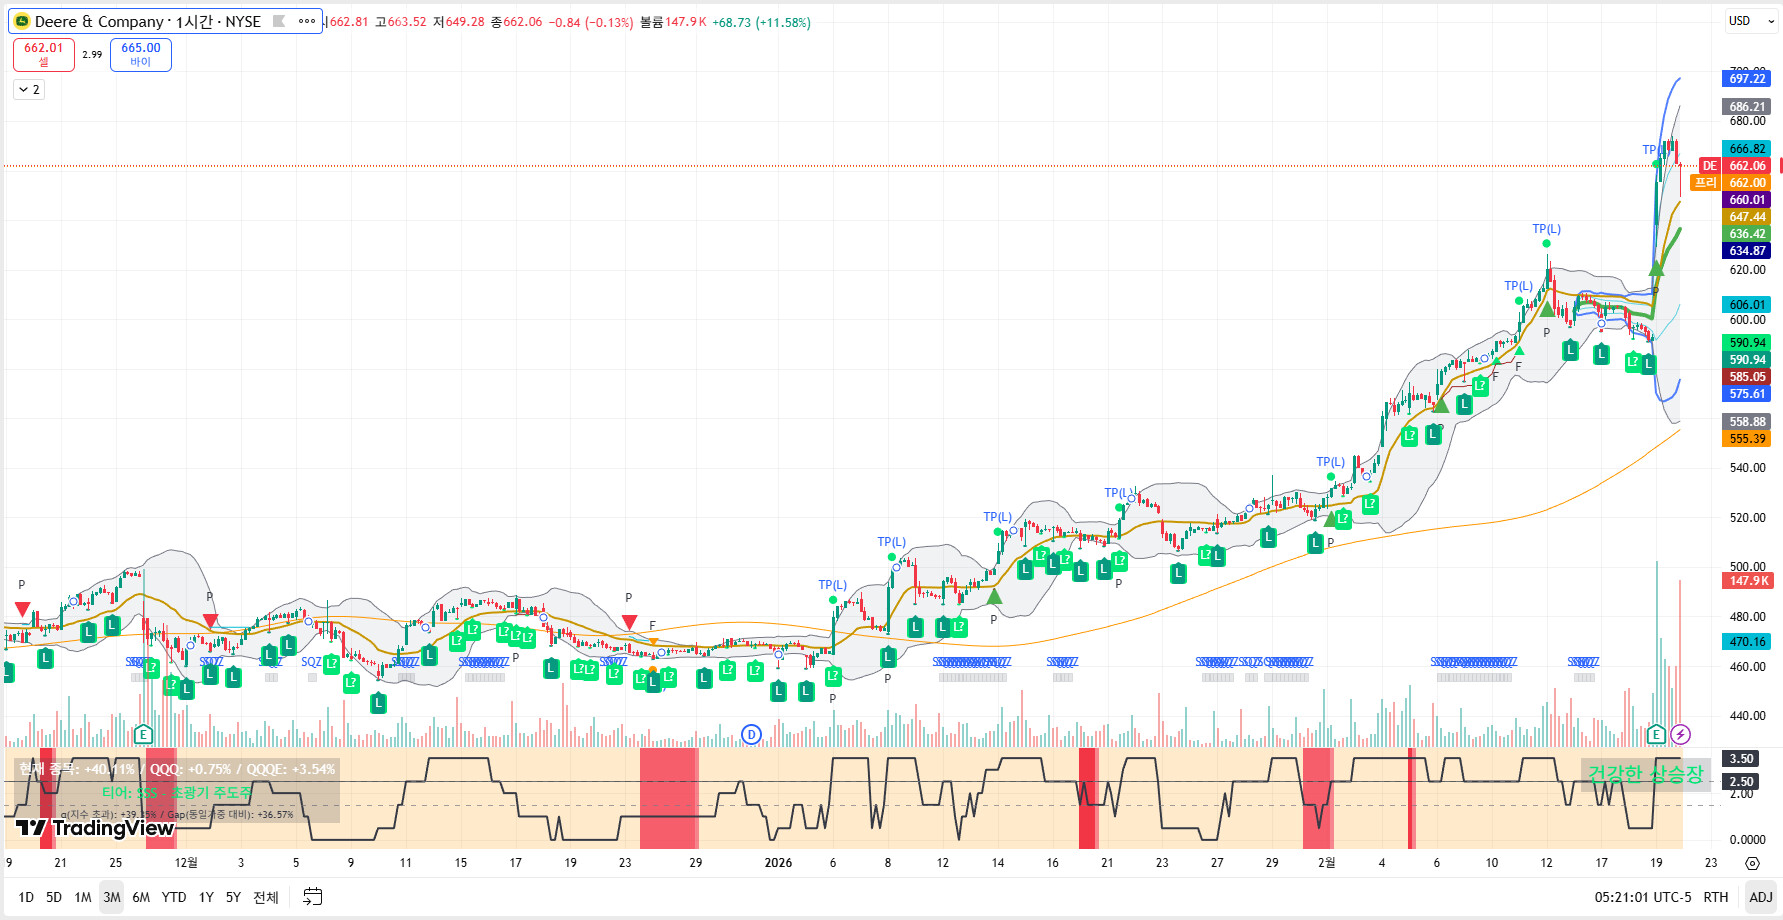Click the purple lightning event icon
The height and width of the screenshot is (920, 1783).
coord(1680,735)
